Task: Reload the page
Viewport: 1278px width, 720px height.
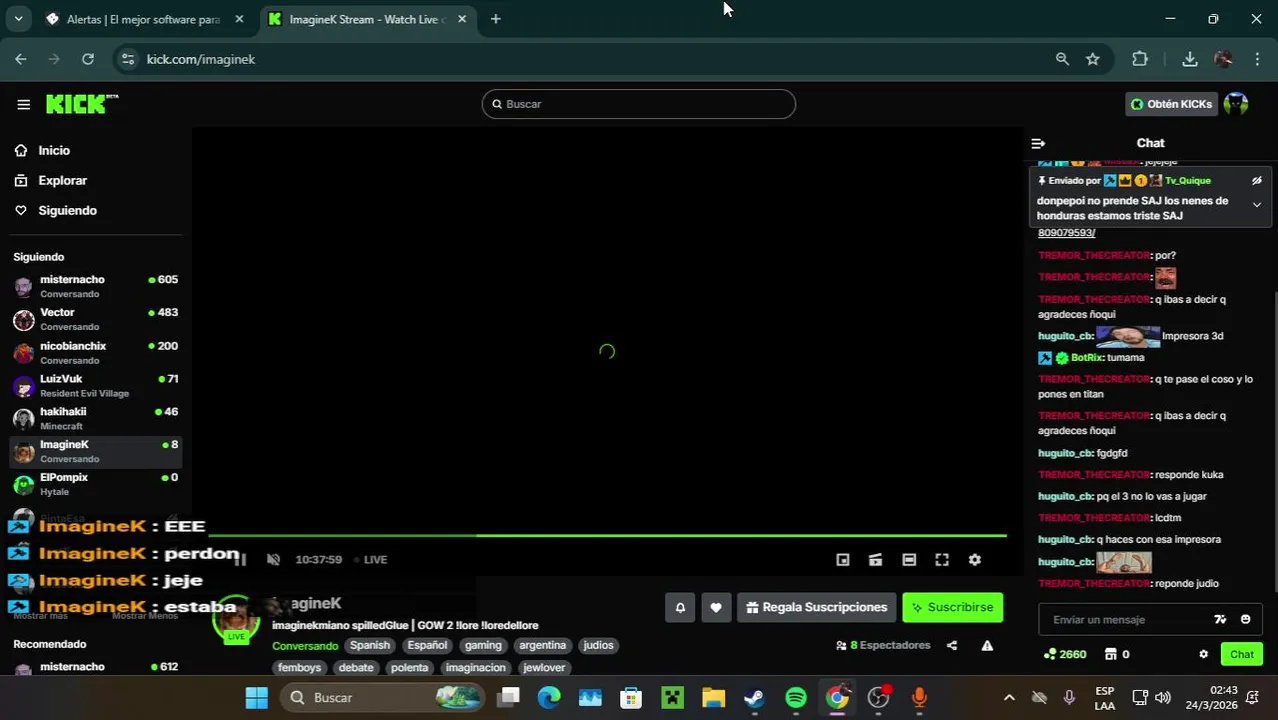Action: click(88, 59)
